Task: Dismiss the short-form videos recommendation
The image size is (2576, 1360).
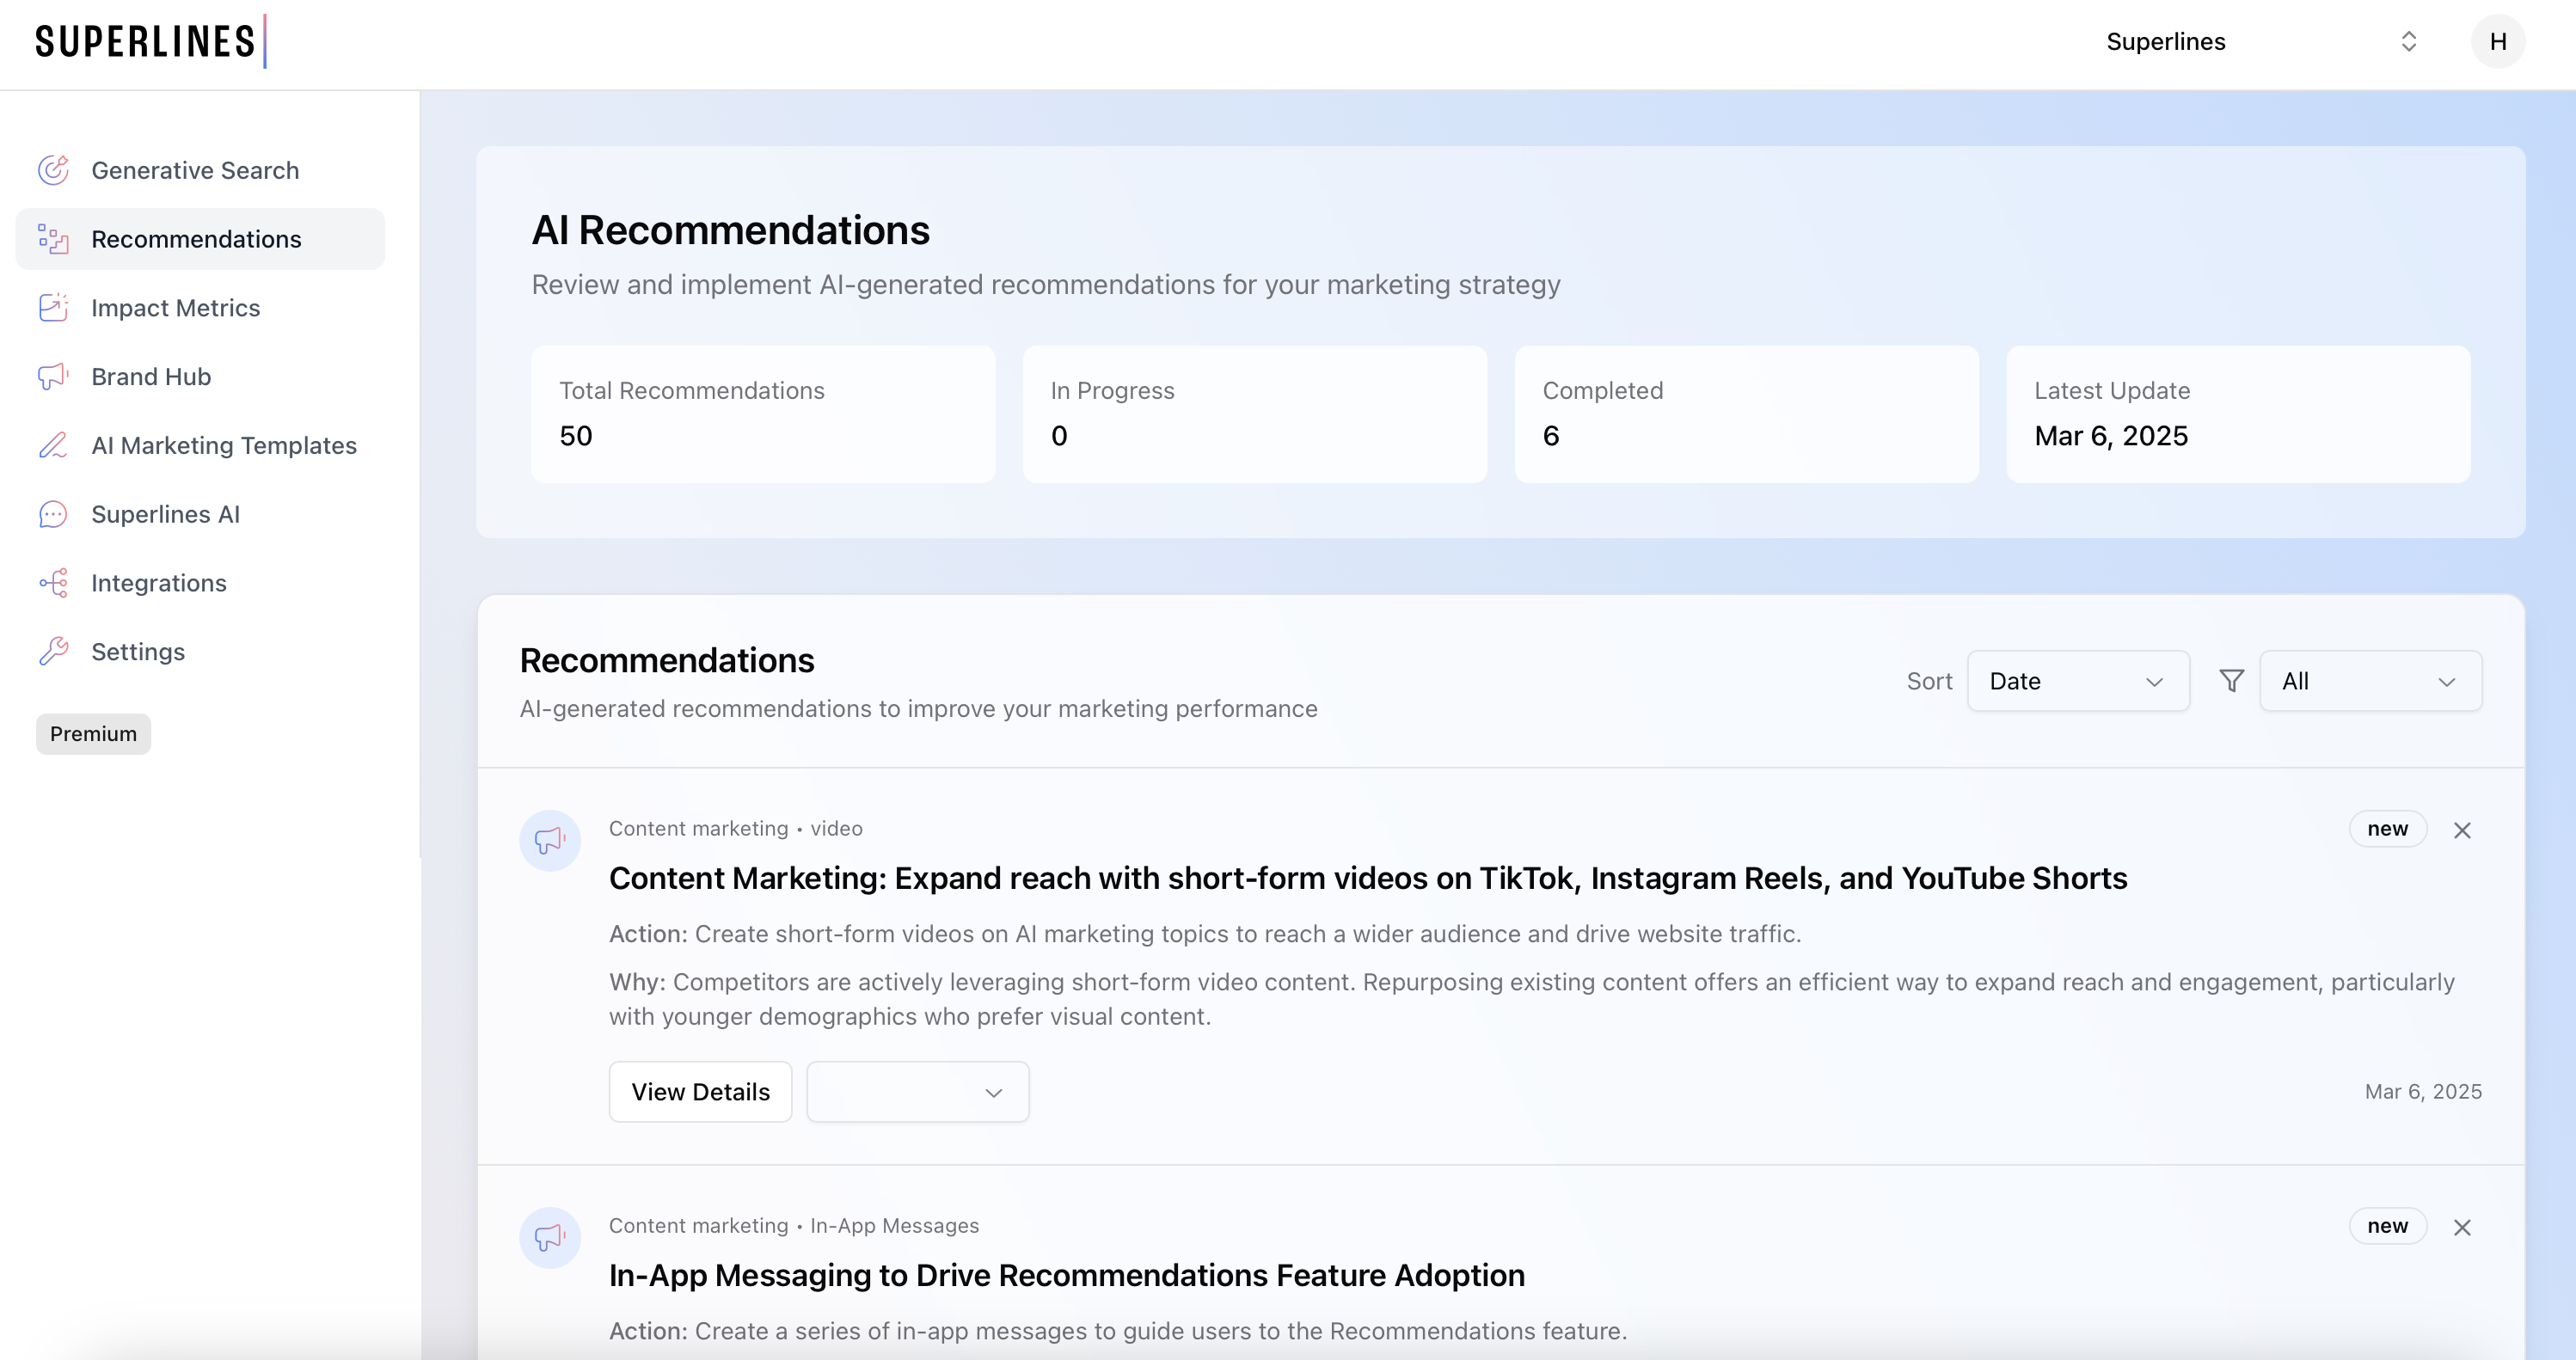Action: (2462, 830)
